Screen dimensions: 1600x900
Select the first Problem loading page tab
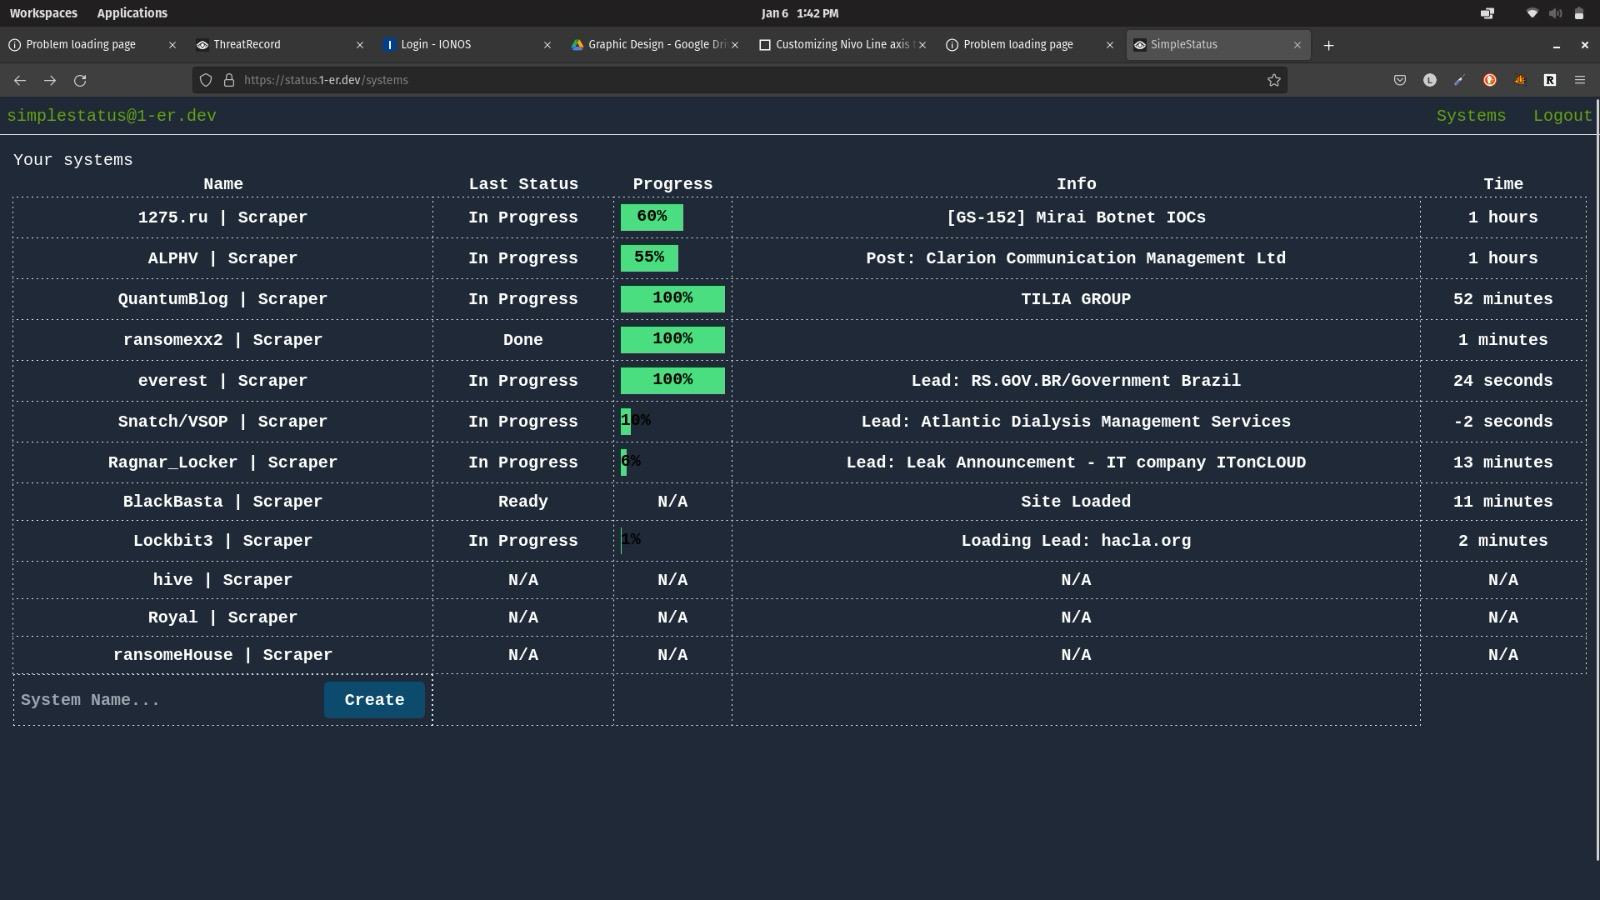tap(92, 45)
